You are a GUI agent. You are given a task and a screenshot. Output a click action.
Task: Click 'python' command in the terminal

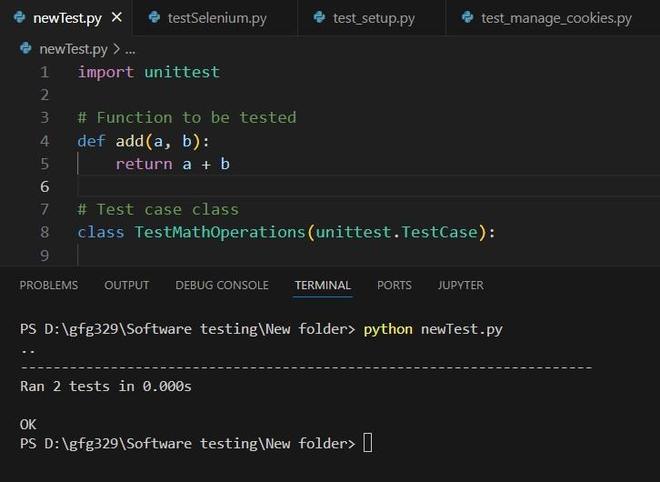pyautogui.click(x=388, y=329)
